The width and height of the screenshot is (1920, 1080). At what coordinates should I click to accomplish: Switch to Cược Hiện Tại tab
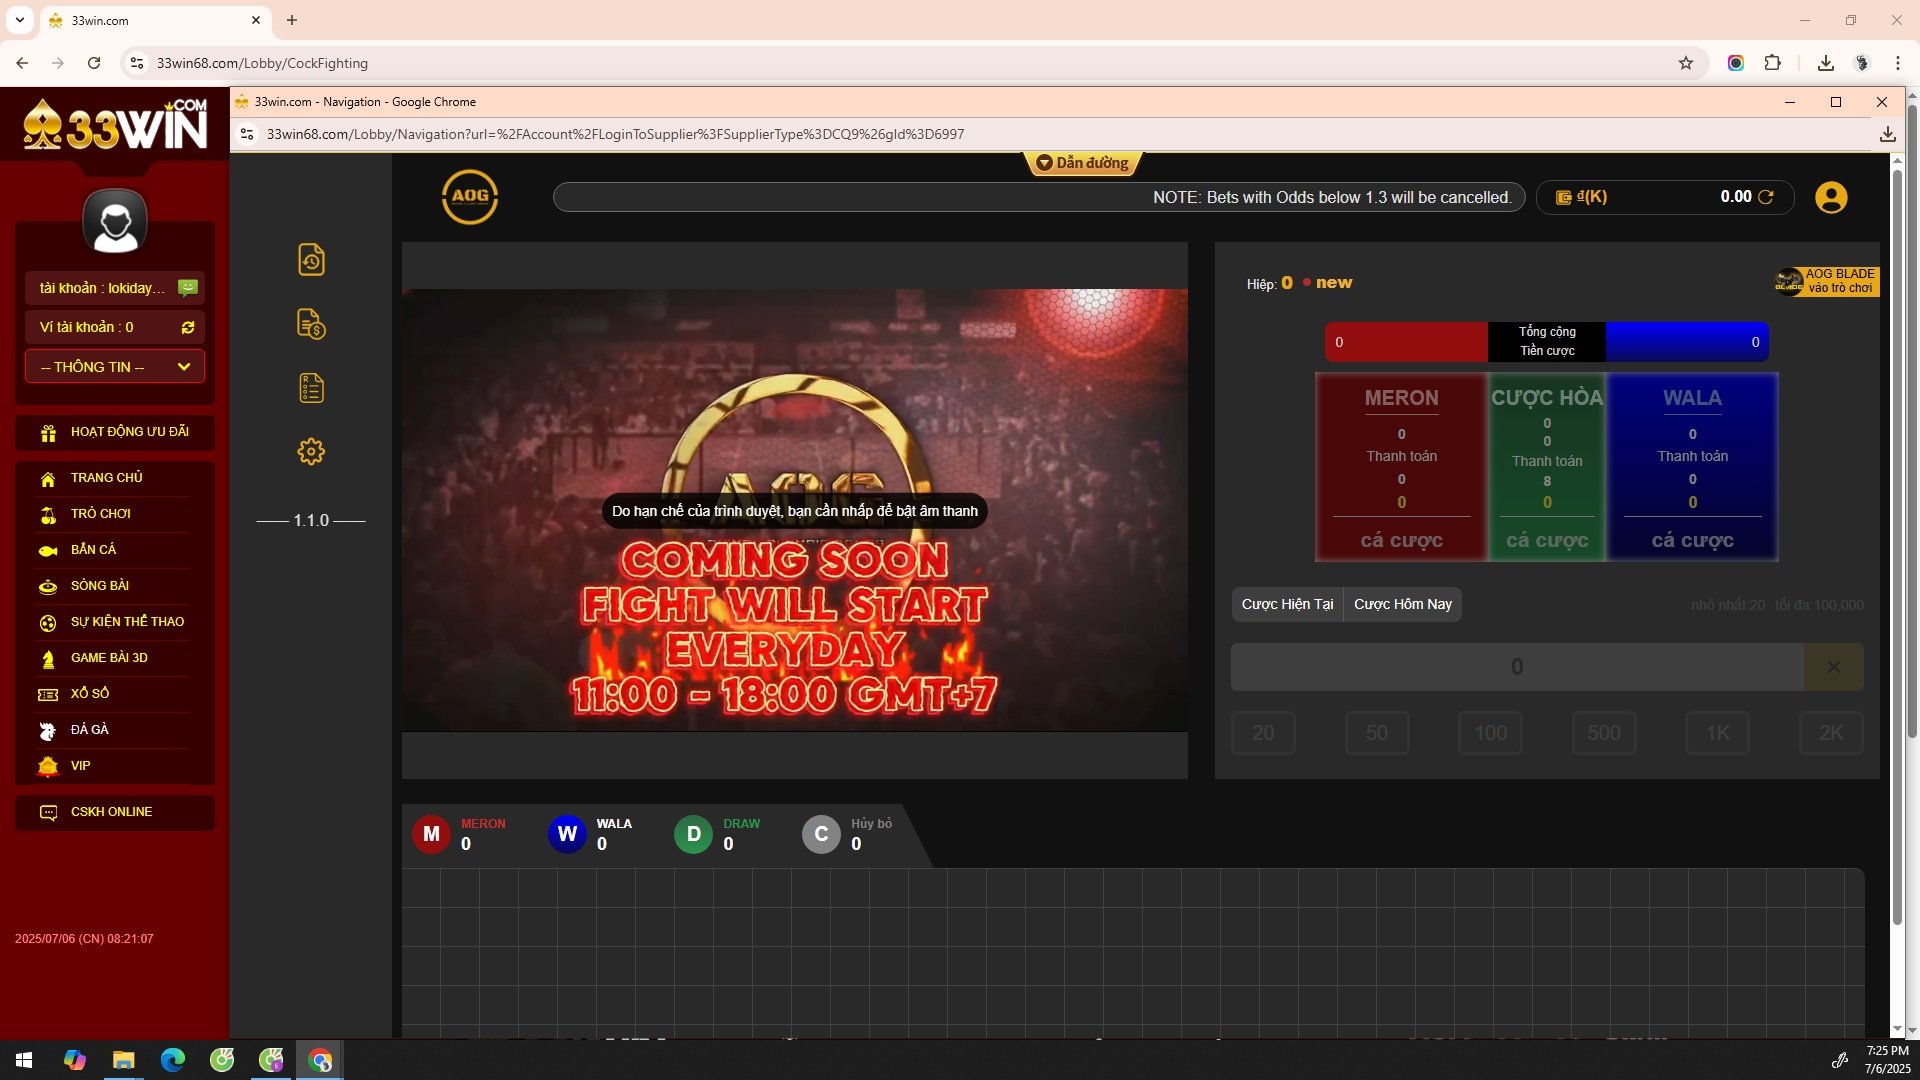1287,604
